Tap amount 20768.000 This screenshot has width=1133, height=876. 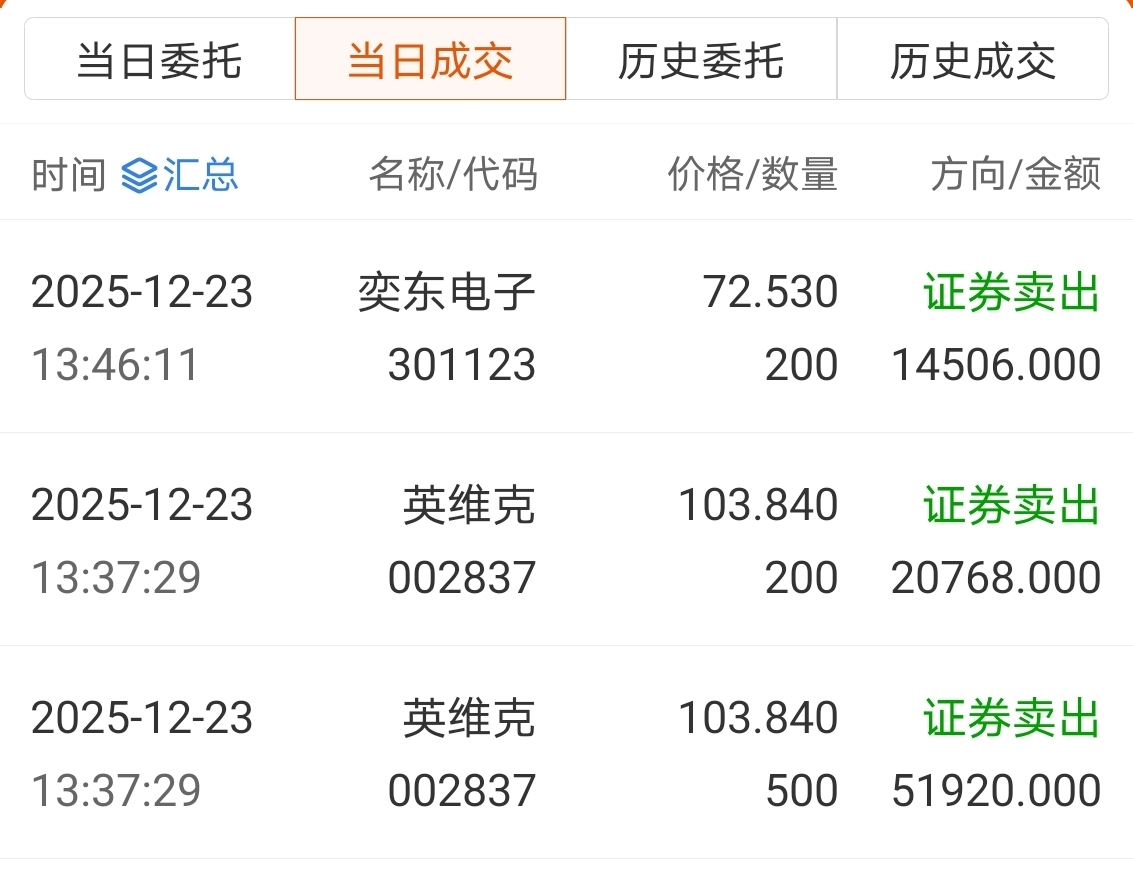pos(996,577)
